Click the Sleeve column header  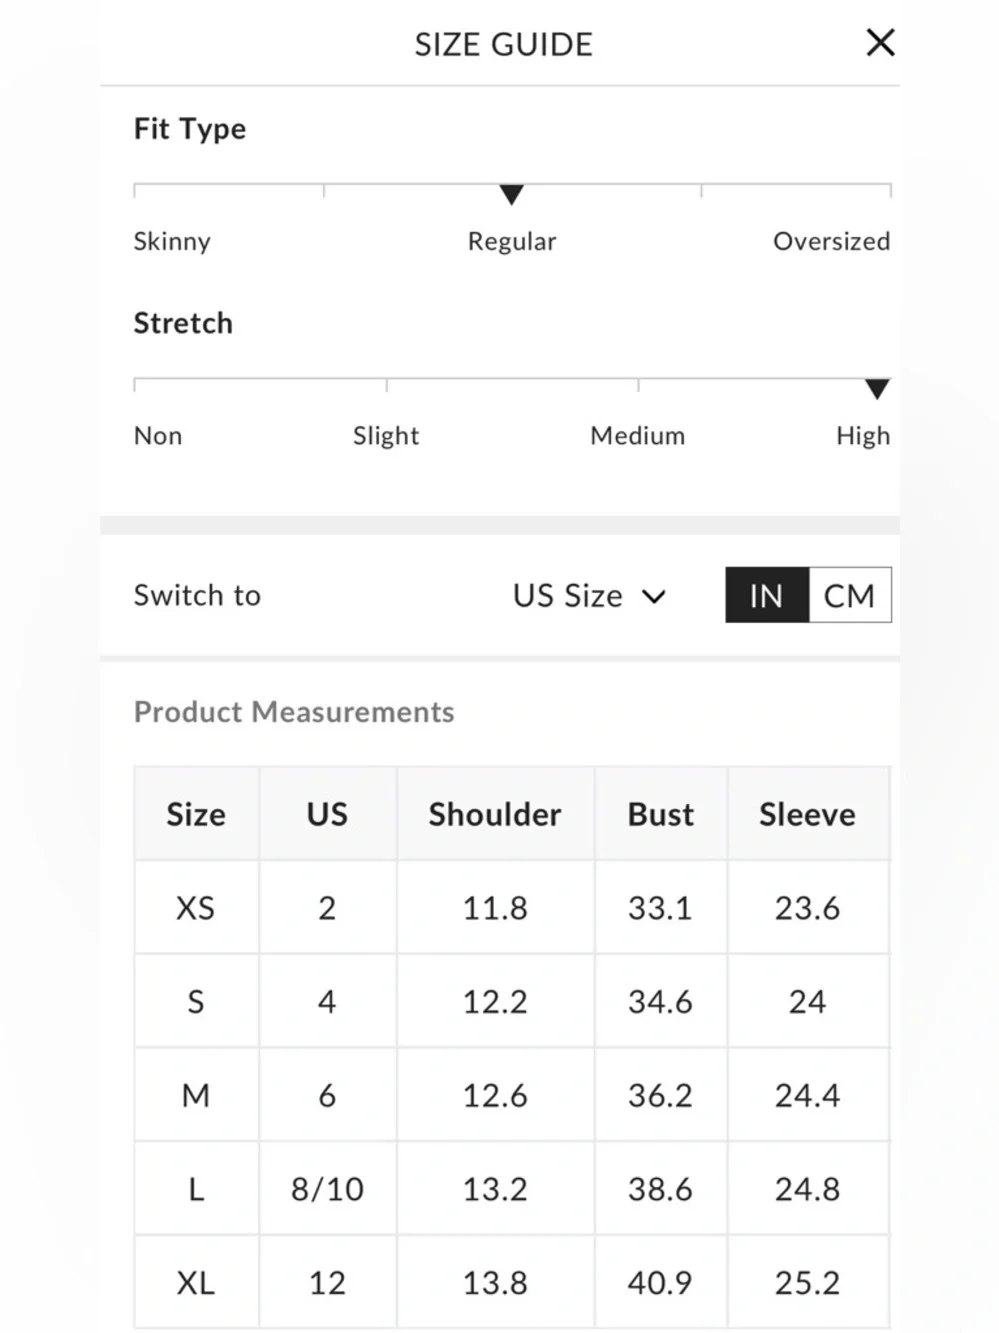807,814
